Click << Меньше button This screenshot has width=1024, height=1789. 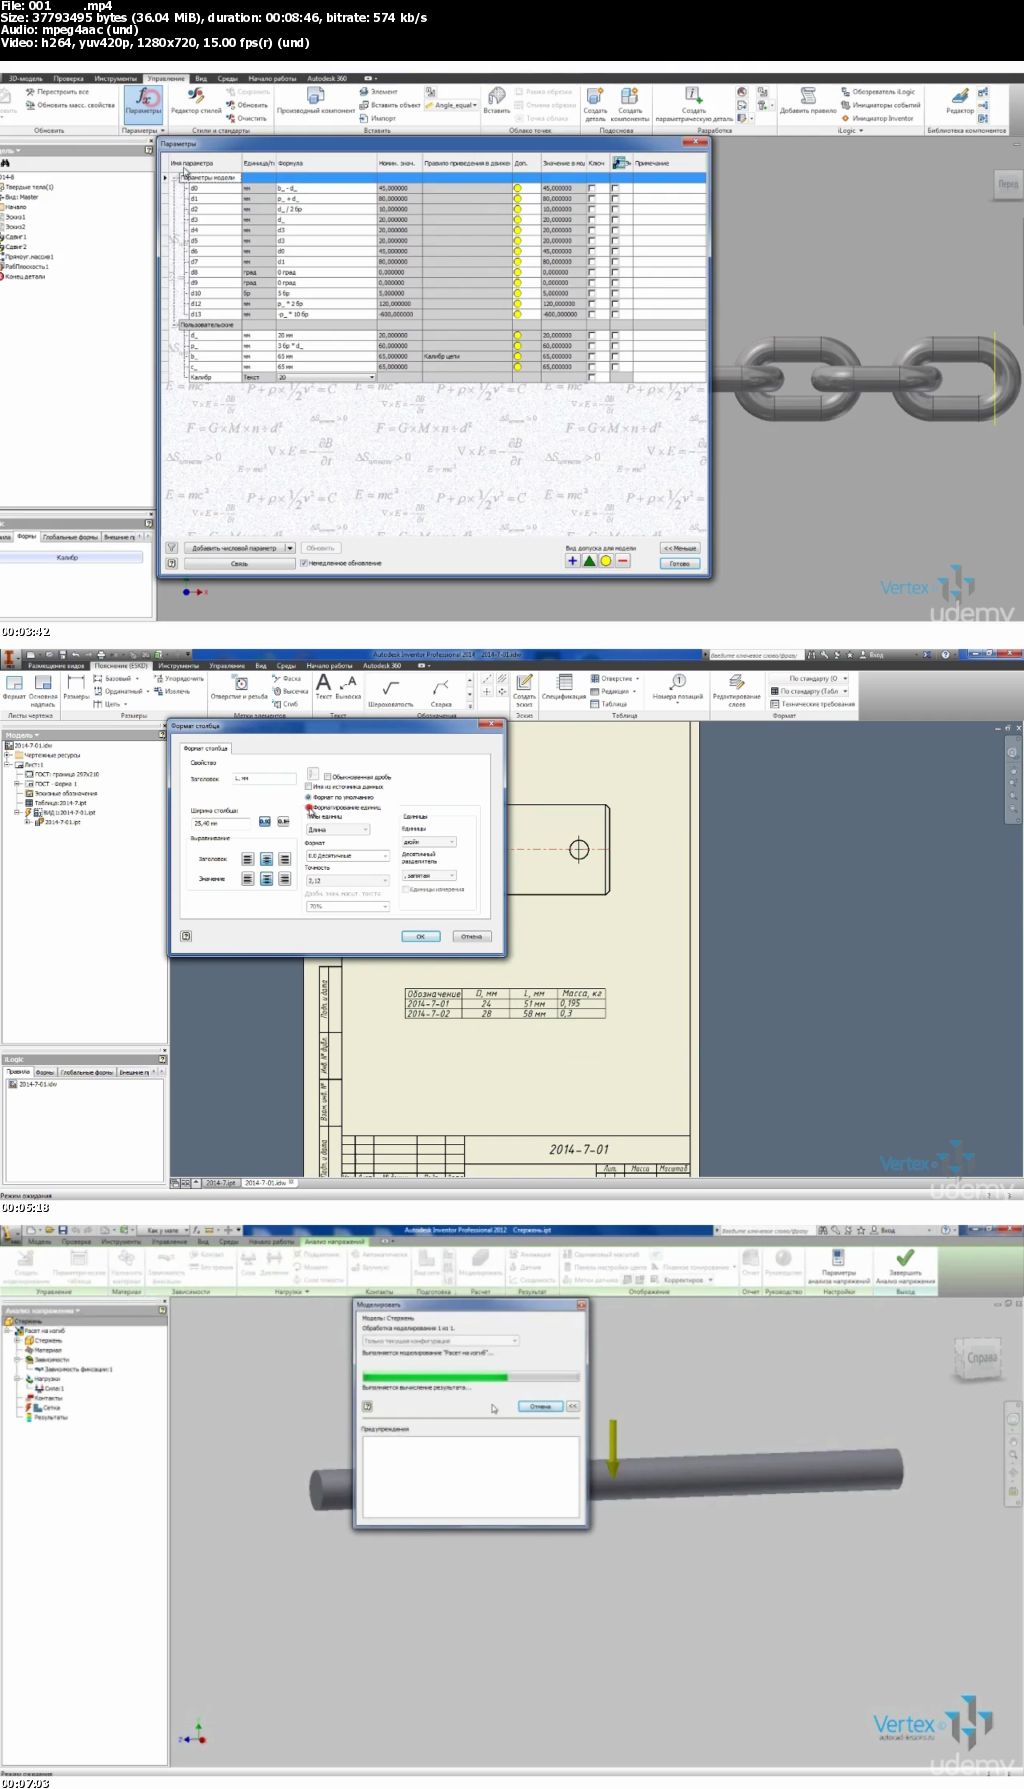coord(680,548)
